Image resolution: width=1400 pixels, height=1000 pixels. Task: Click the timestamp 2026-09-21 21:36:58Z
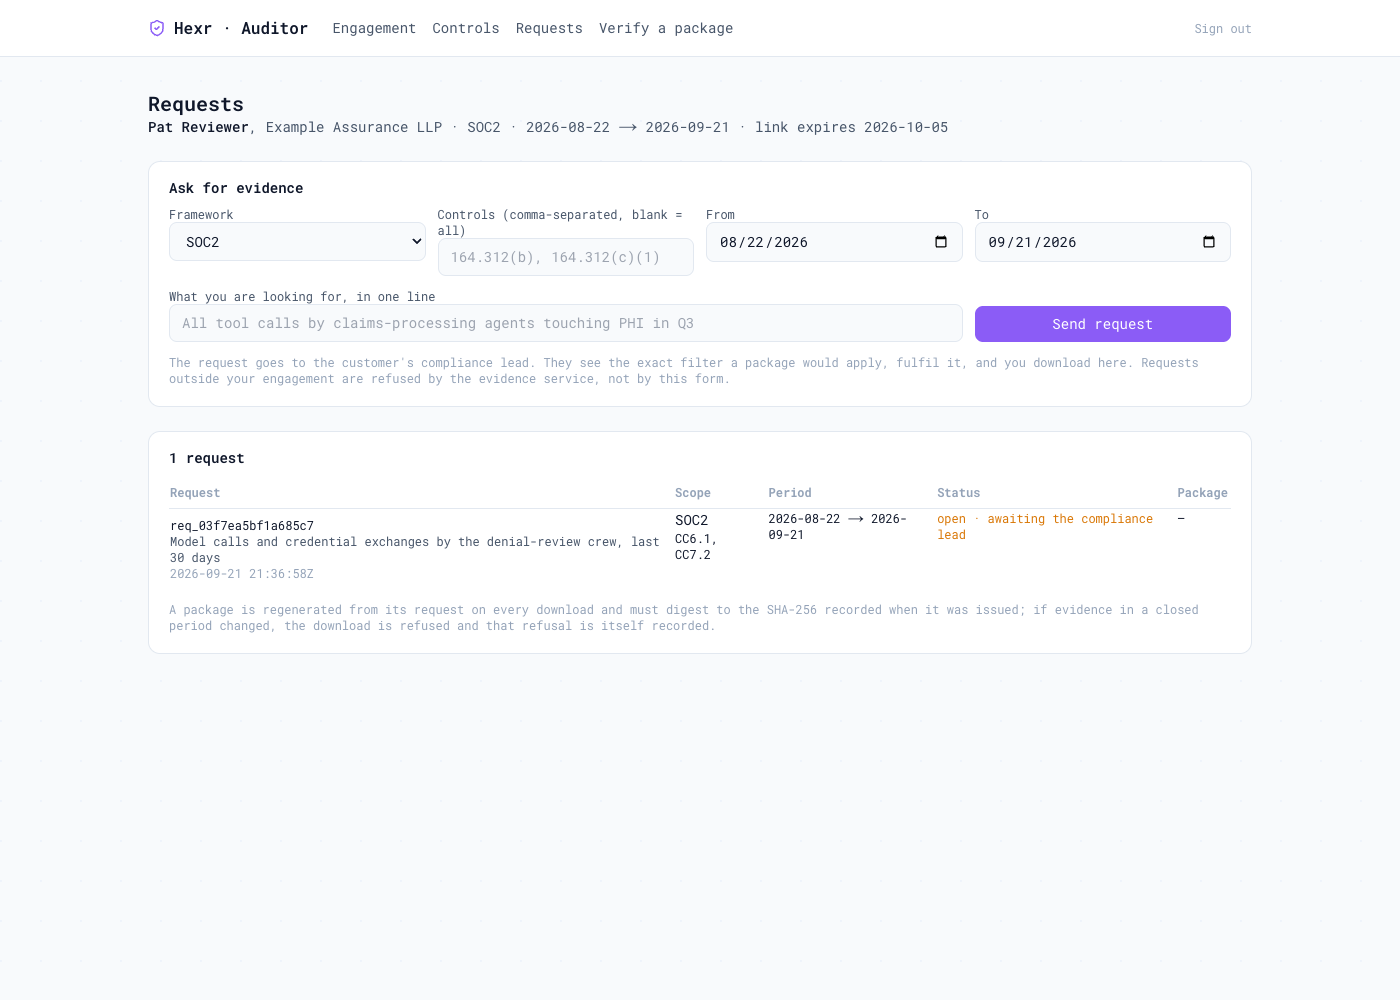coord(242,574)
